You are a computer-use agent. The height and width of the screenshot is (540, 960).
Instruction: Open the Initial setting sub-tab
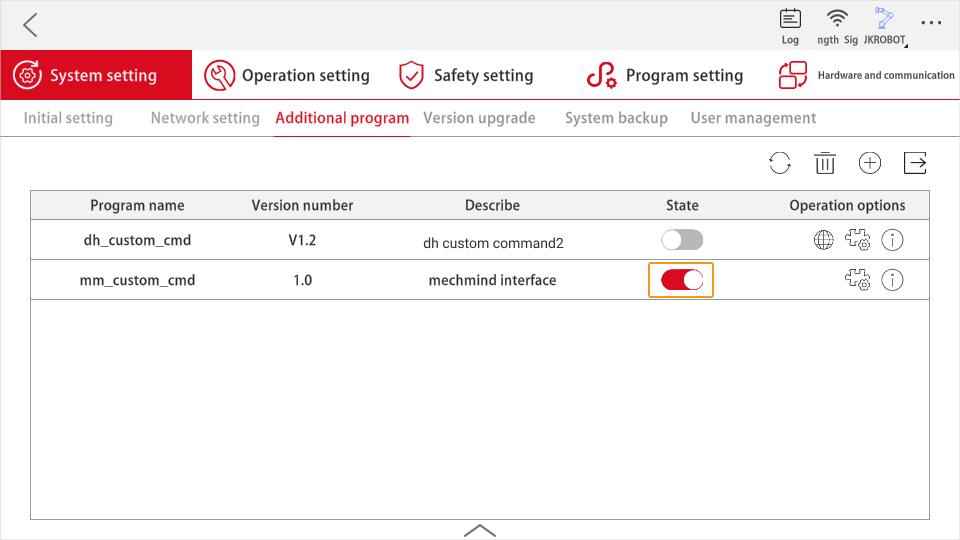(x=68, y=118)
